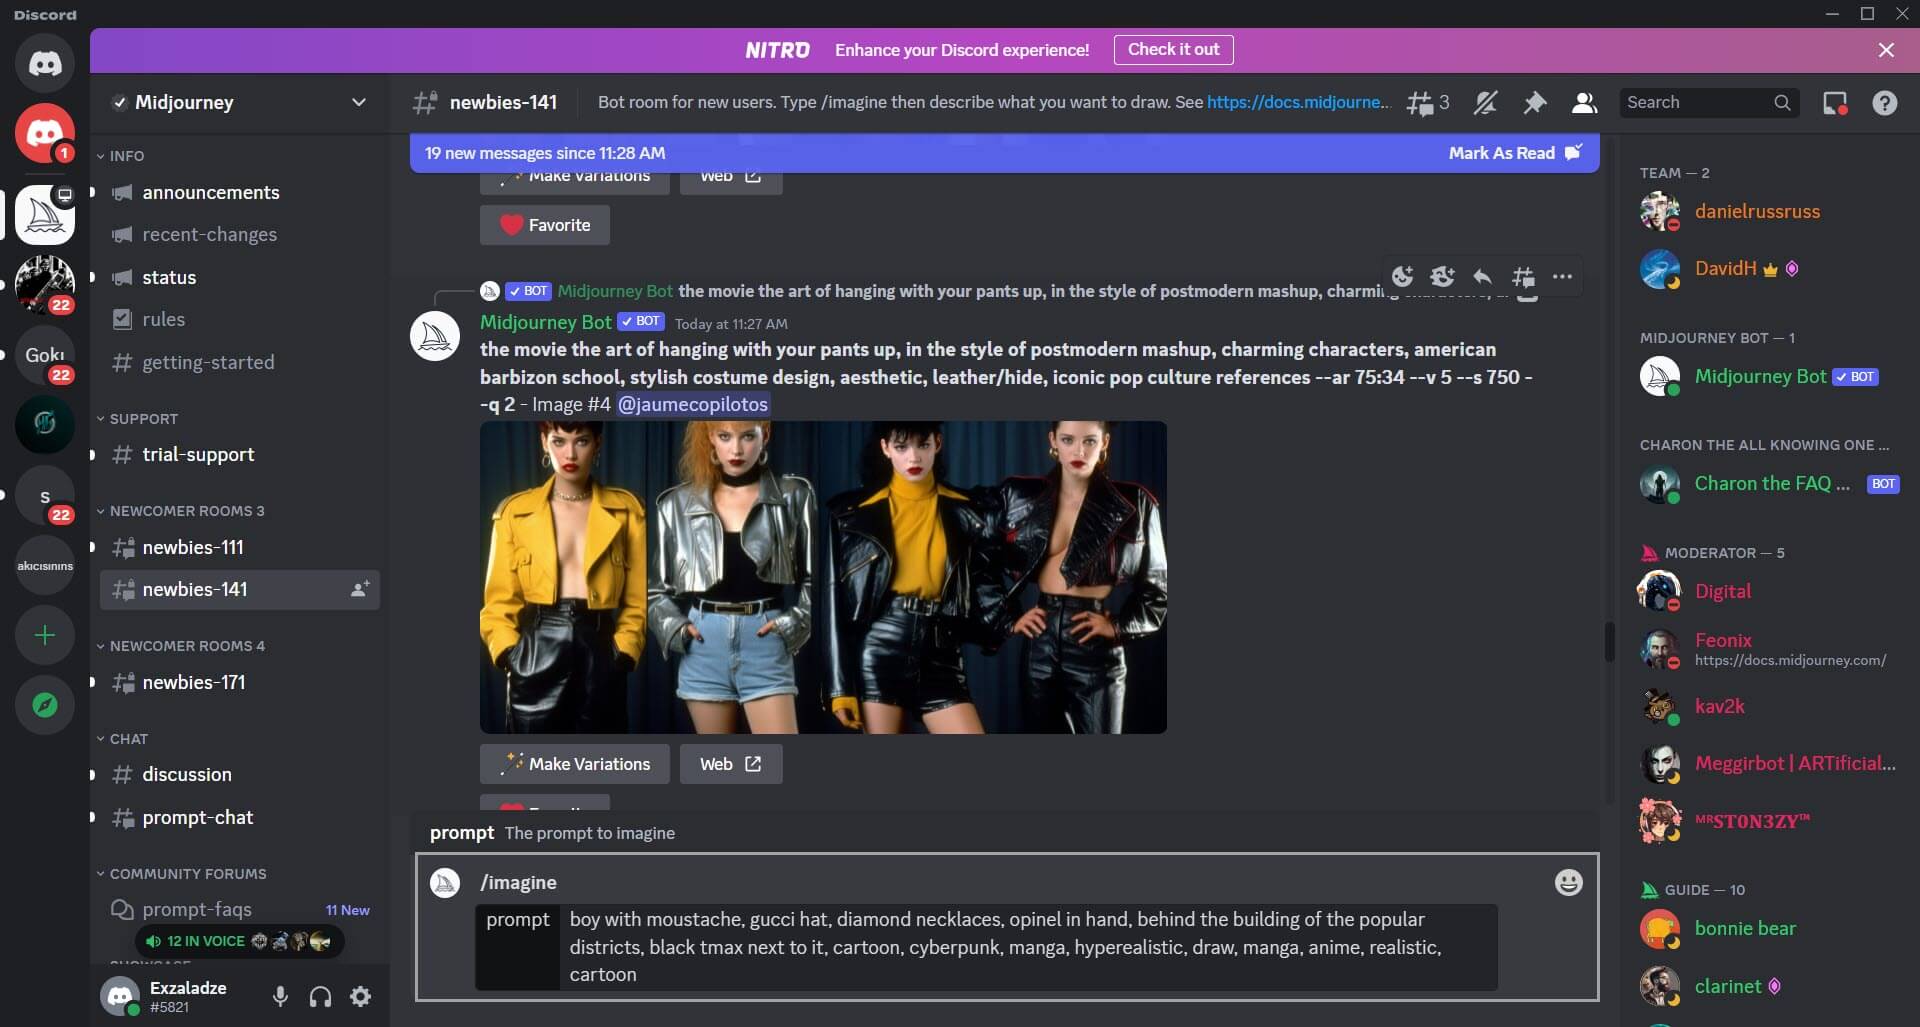
Task: Open the prompt-faqs forum
Action: pos(240,909)
